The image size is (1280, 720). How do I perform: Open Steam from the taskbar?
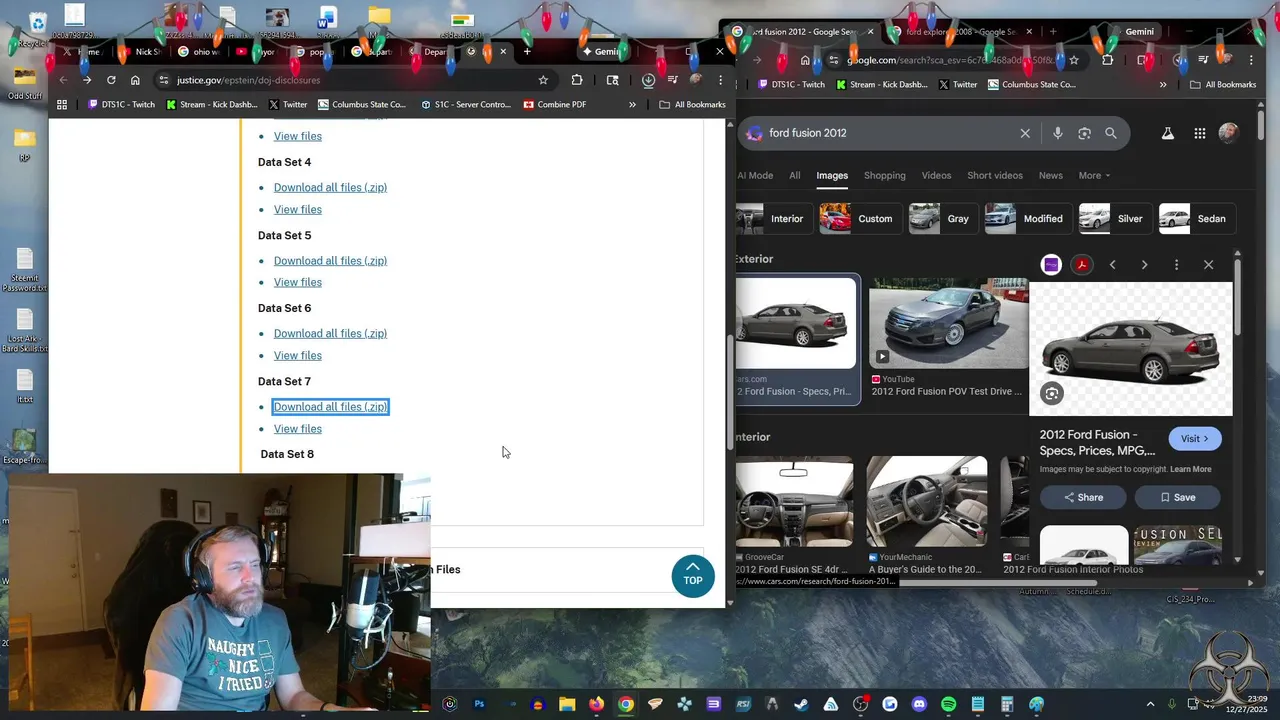pyautogui.click(x=801, y=704)
